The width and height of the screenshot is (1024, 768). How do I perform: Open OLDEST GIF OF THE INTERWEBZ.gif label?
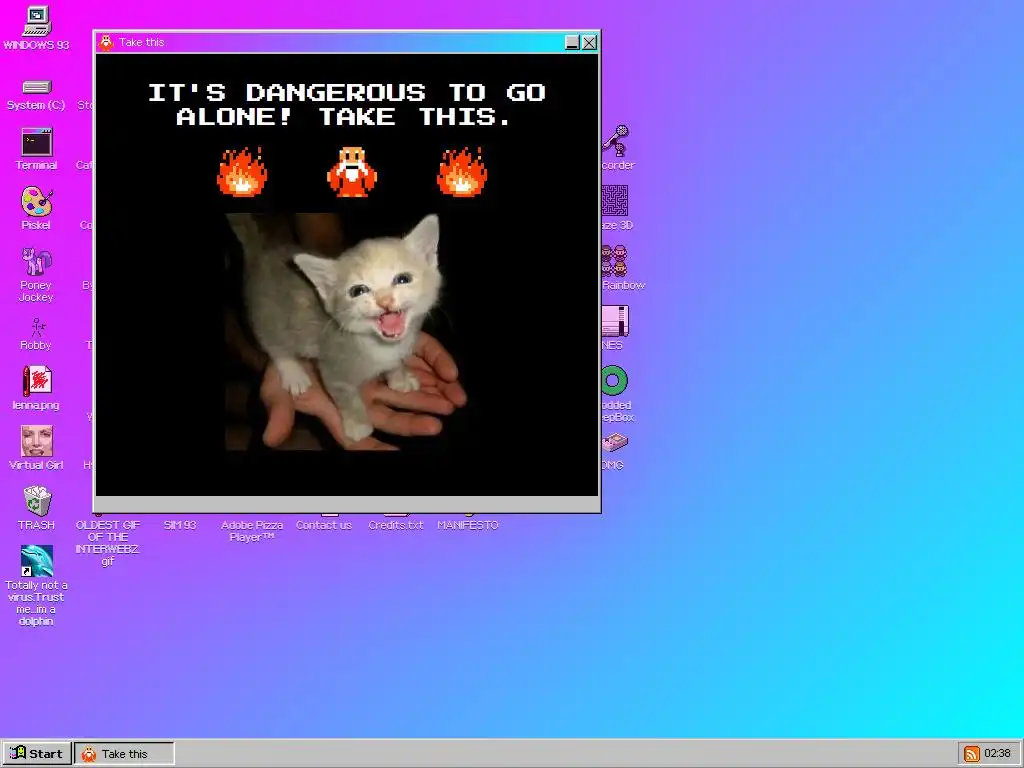point(108,543)
